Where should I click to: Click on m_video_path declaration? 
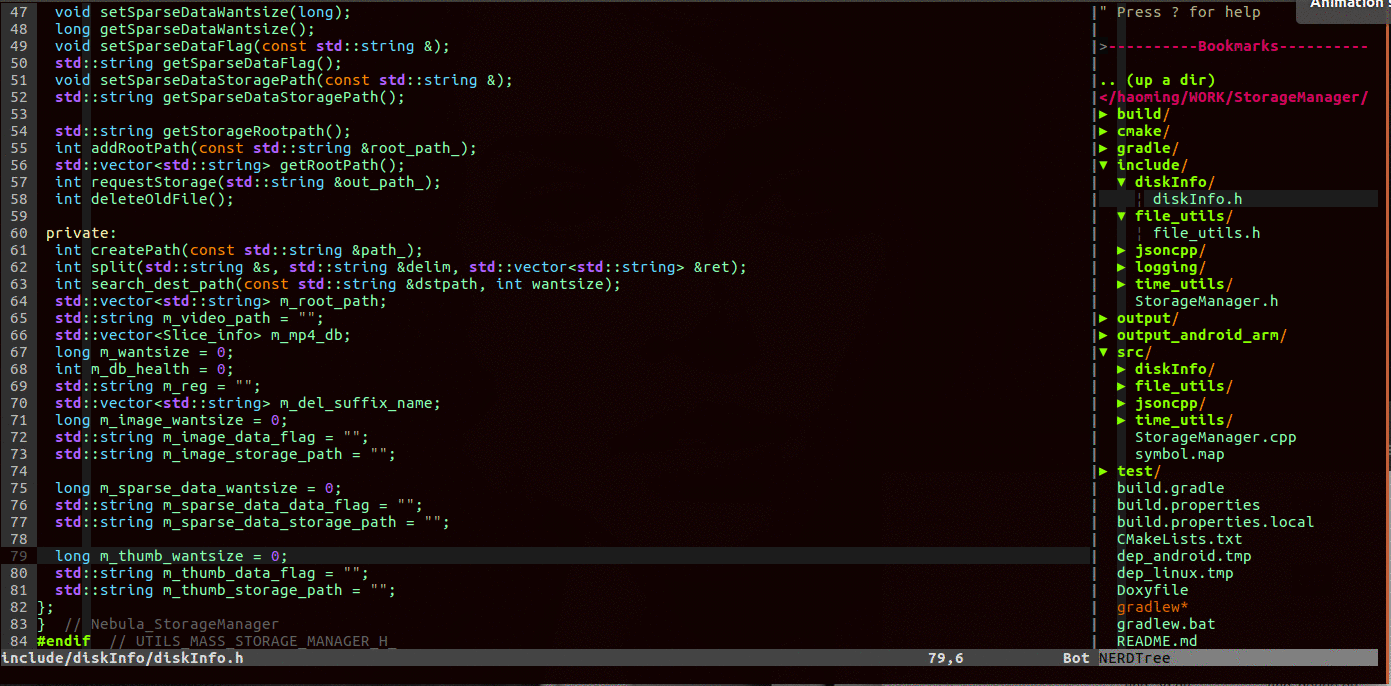point(189,318)
